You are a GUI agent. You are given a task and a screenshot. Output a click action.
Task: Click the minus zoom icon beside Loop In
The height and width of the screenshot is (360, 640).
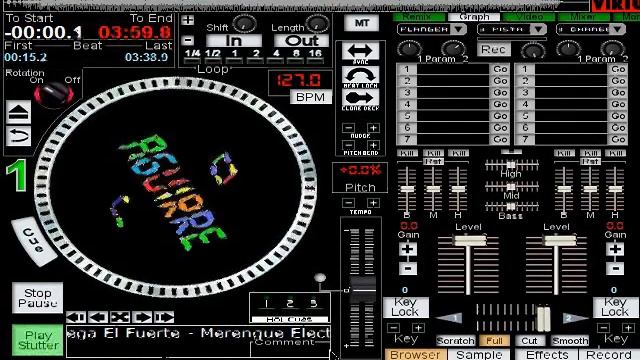point(188,40)
